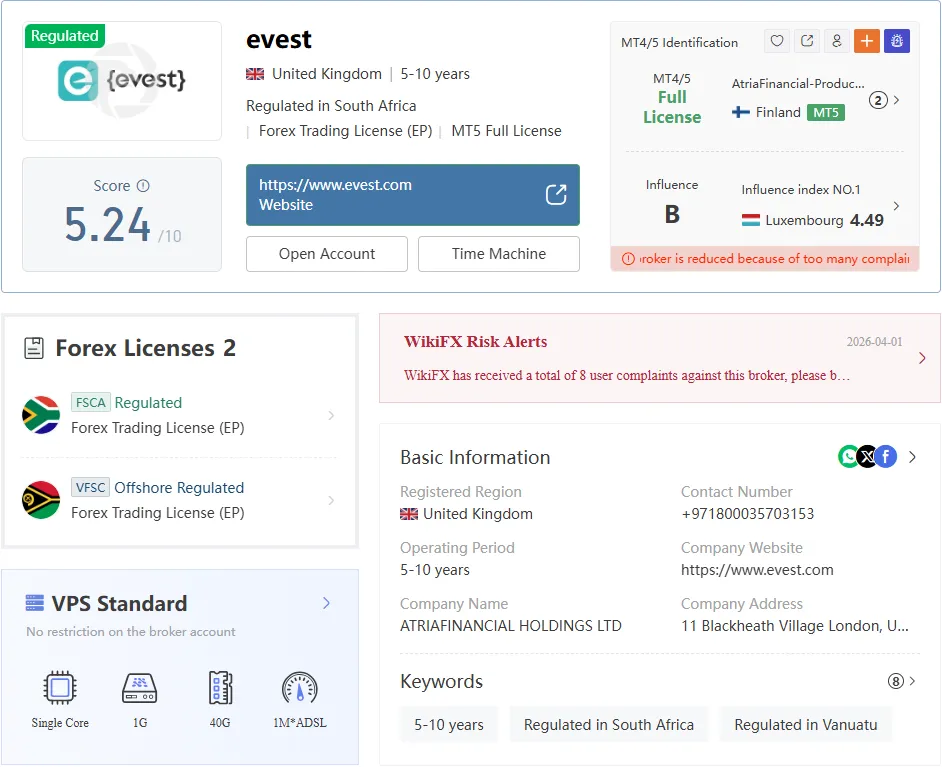Expand MT4/5 license details arrow
The height and width of the screenshot is (767, 942).
[896, 100]
